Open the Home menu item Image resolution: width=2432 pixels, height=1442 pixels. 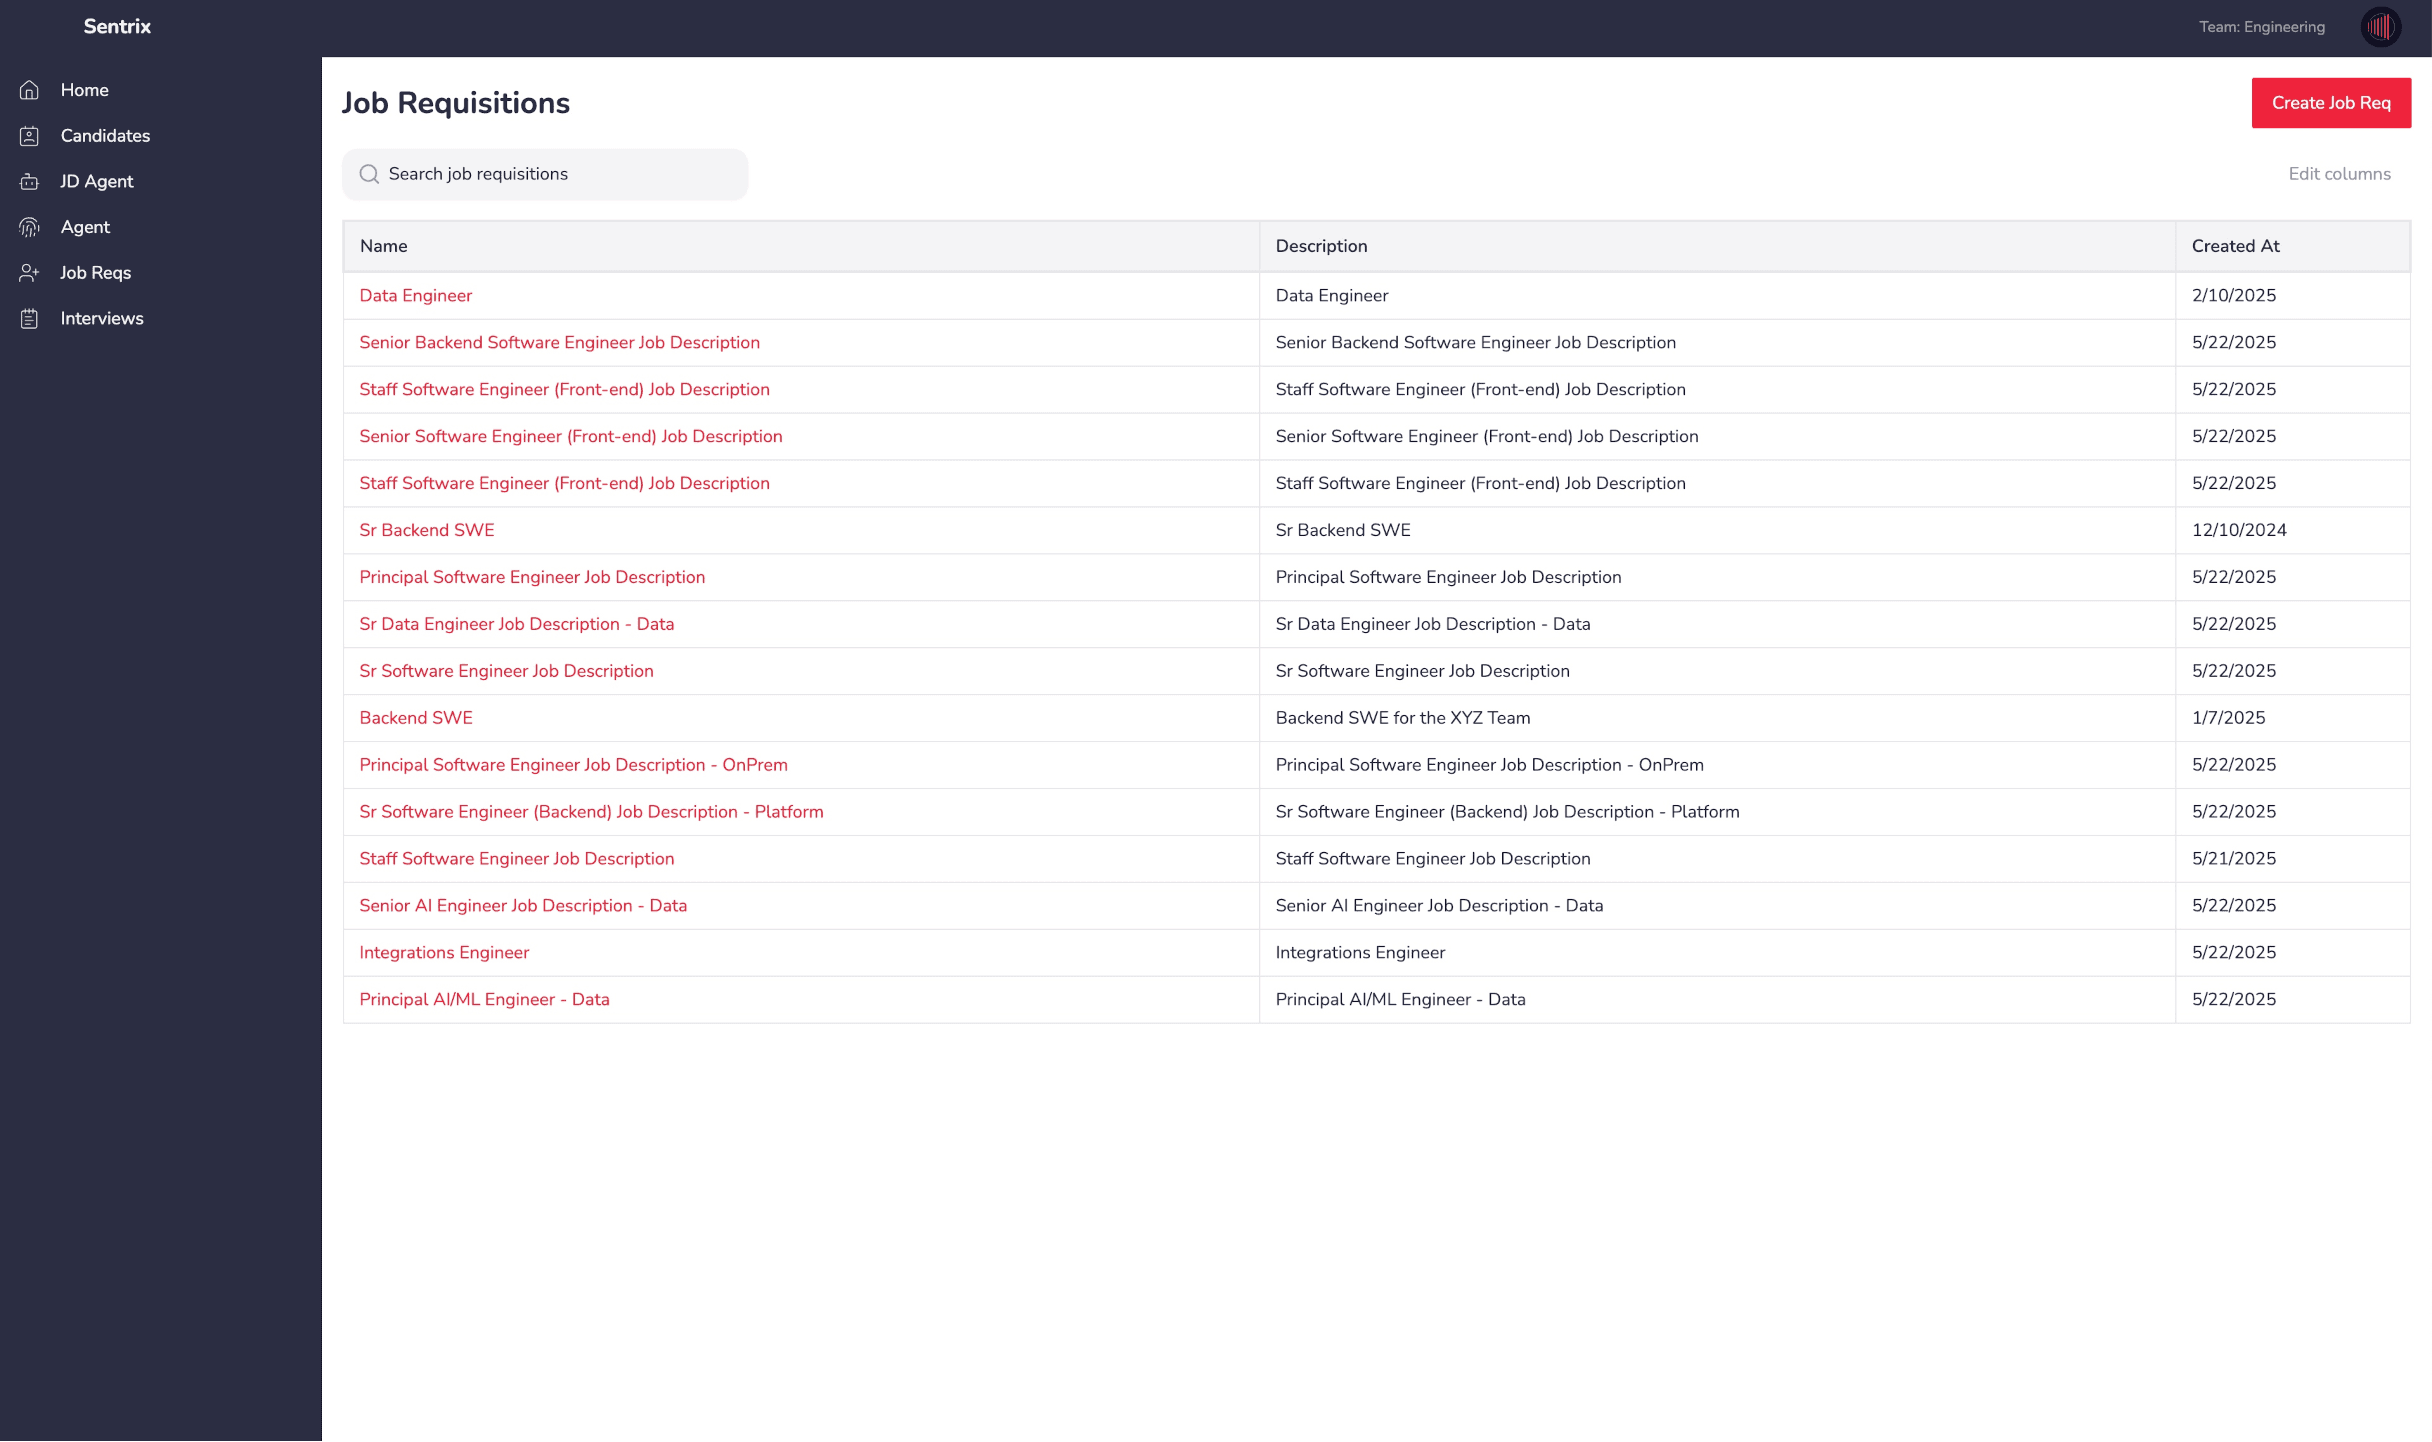(84, 90)
